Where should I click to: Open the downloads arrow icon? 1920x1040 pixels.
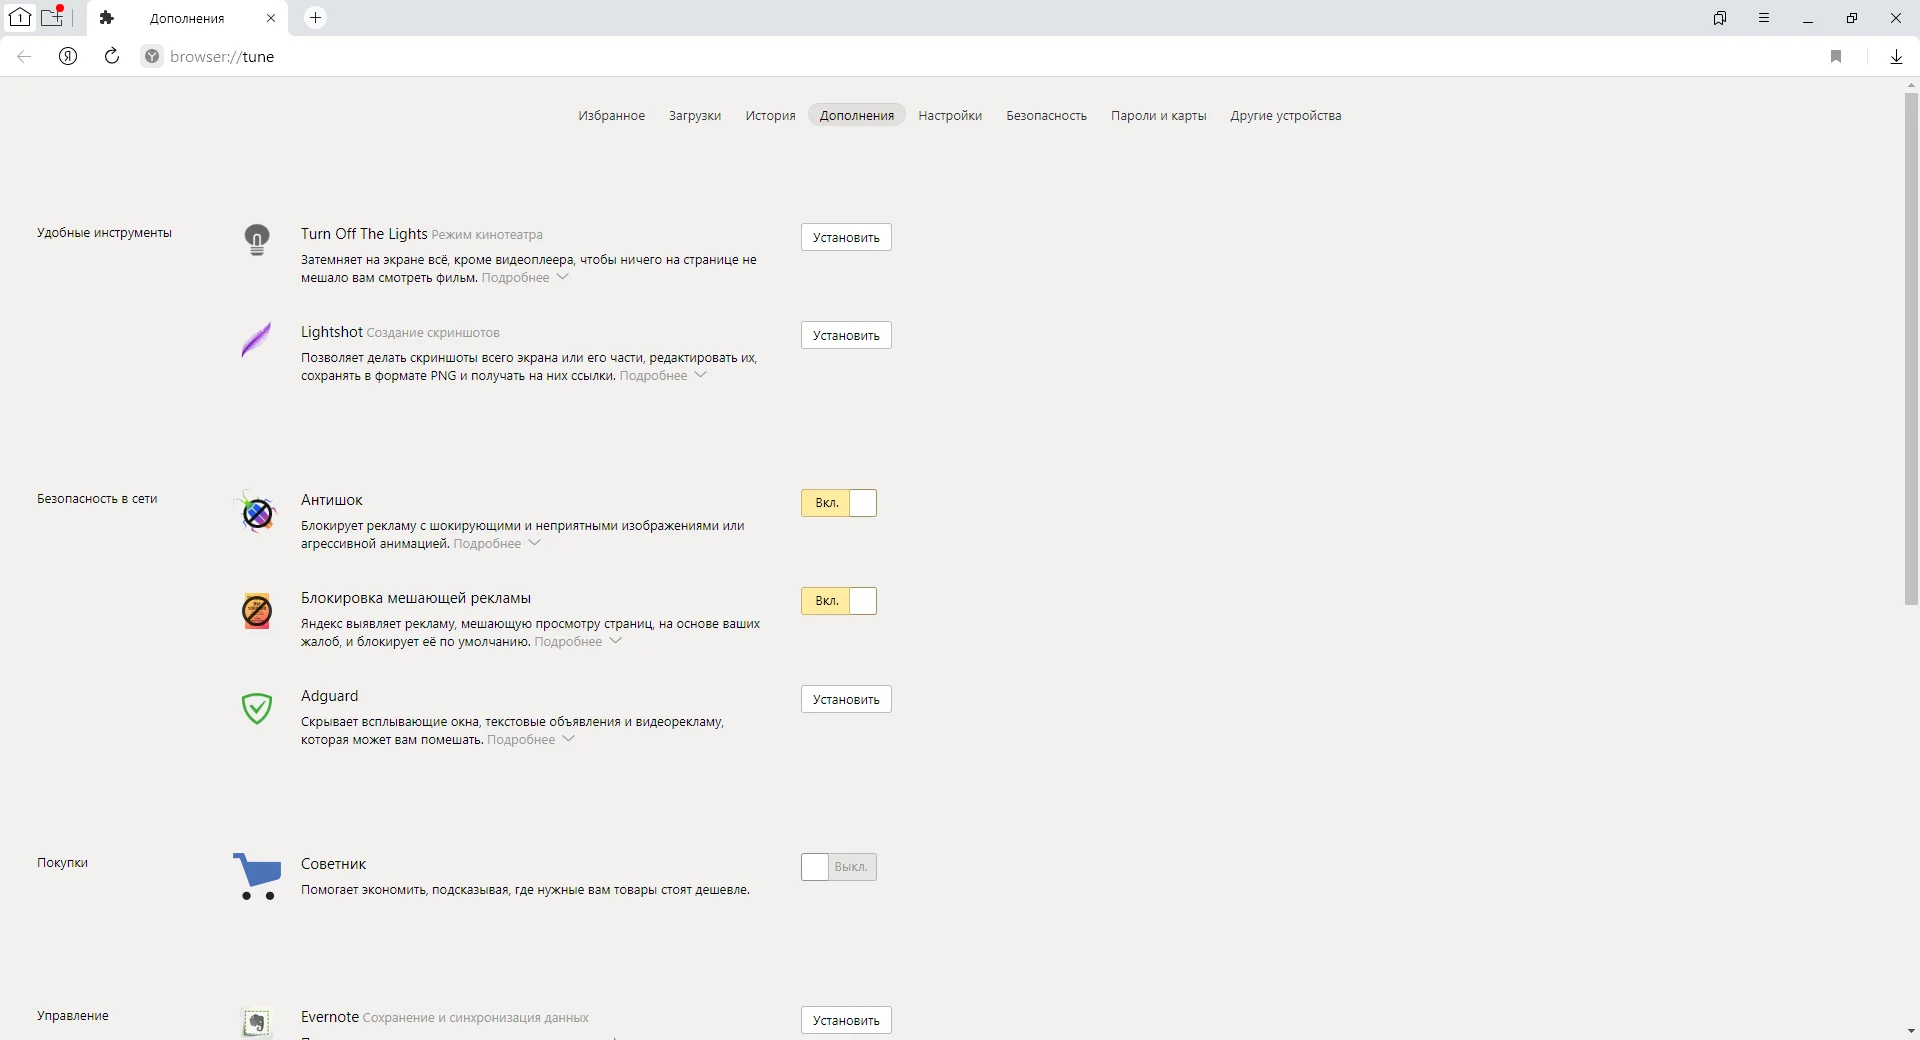point(1896,56)
